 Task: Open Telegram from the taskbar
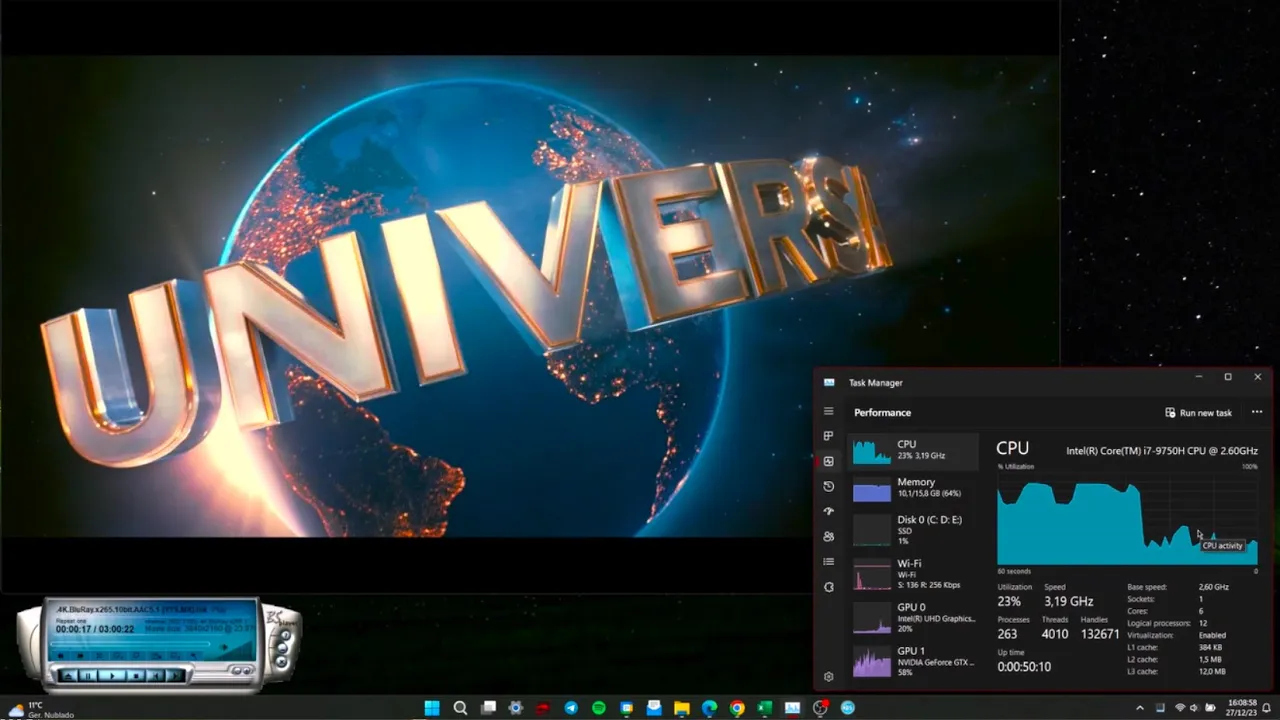click(x=571, y=708)
